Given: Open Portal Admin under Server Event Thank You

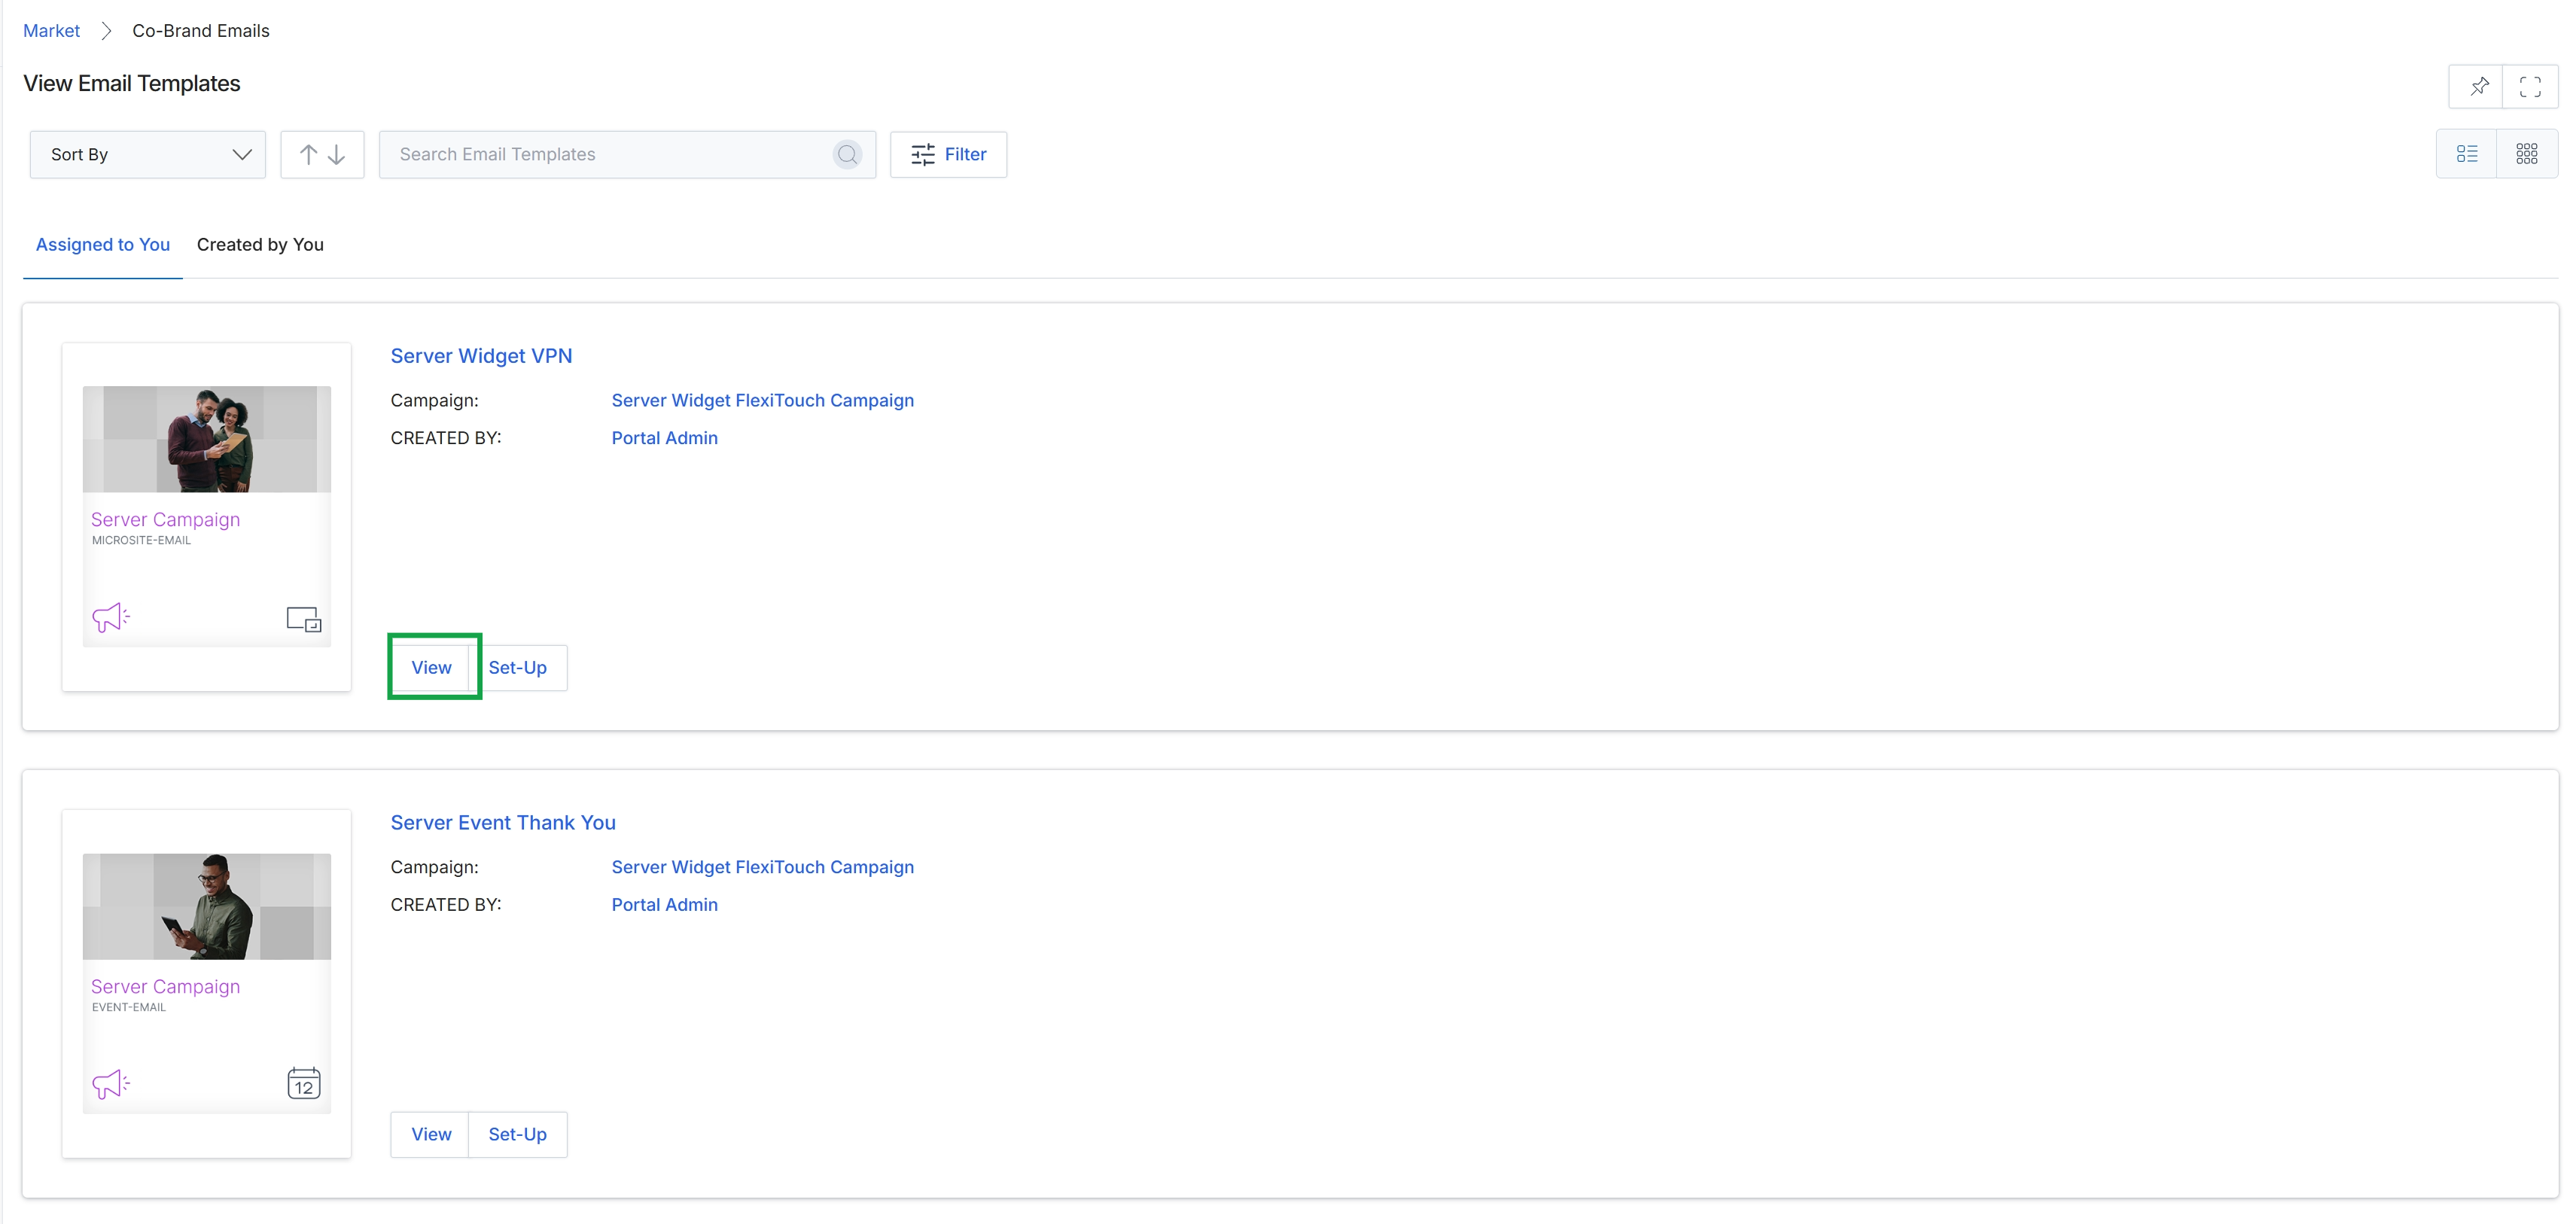Looking at the screenshot, I should [664, 905].
